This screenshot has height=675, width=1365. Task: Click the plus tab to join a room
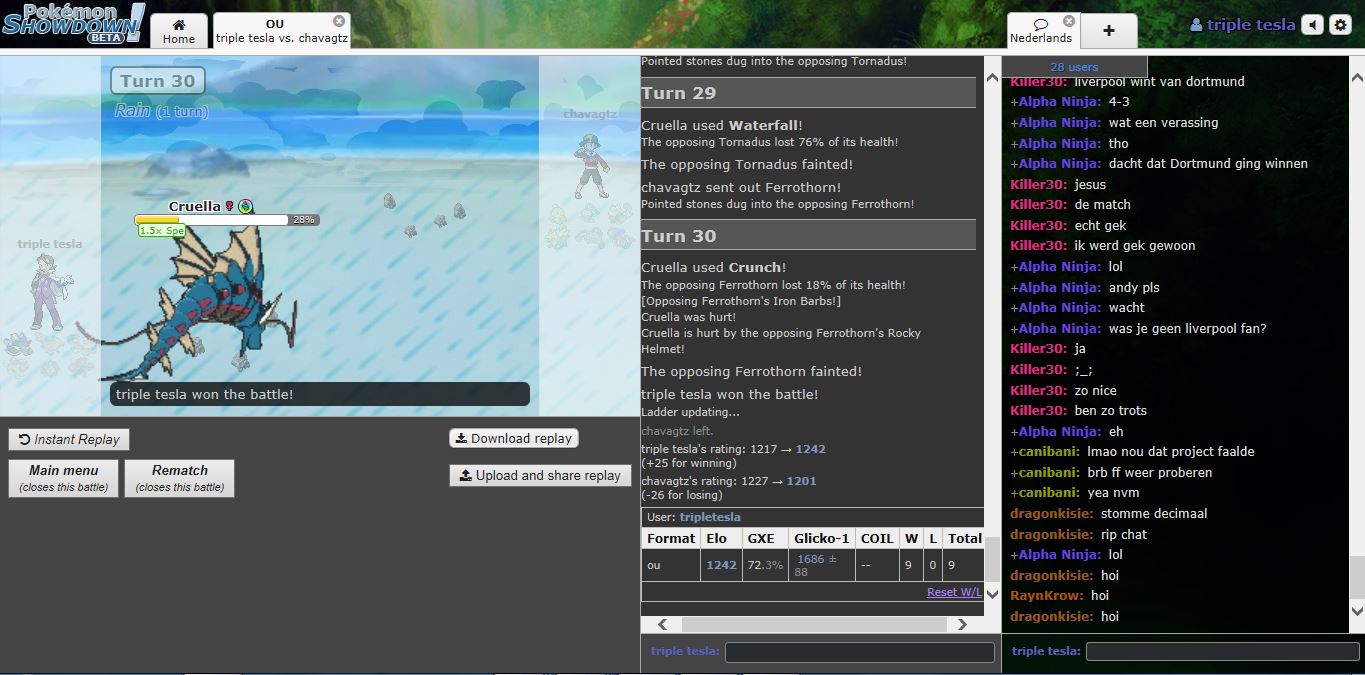point(1108,30)
